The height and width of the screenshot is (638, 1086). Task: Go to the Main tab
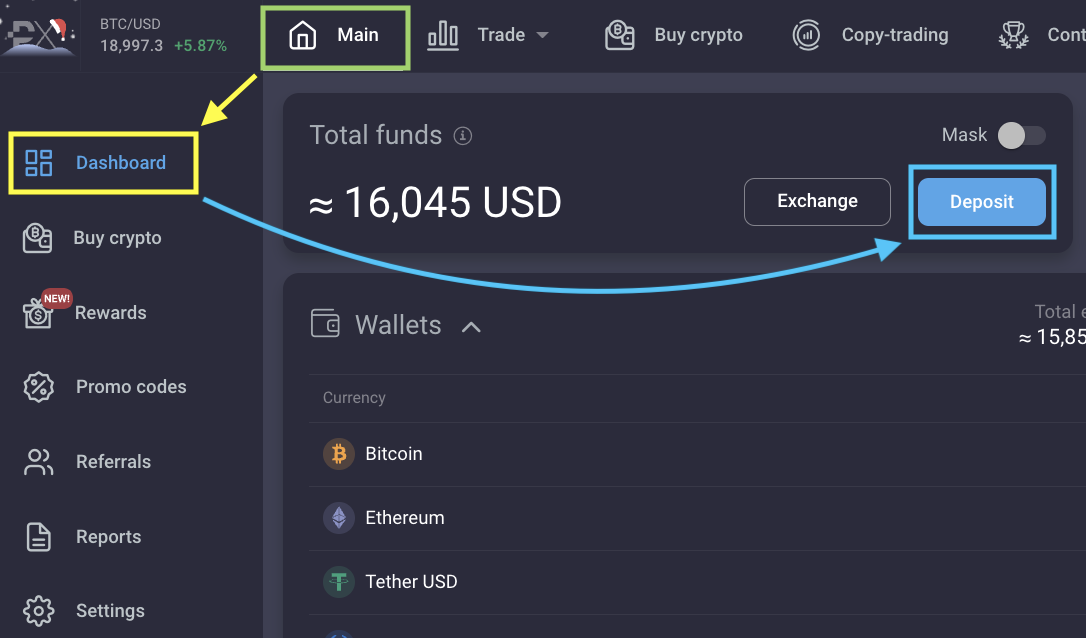[x=335, y=35]
